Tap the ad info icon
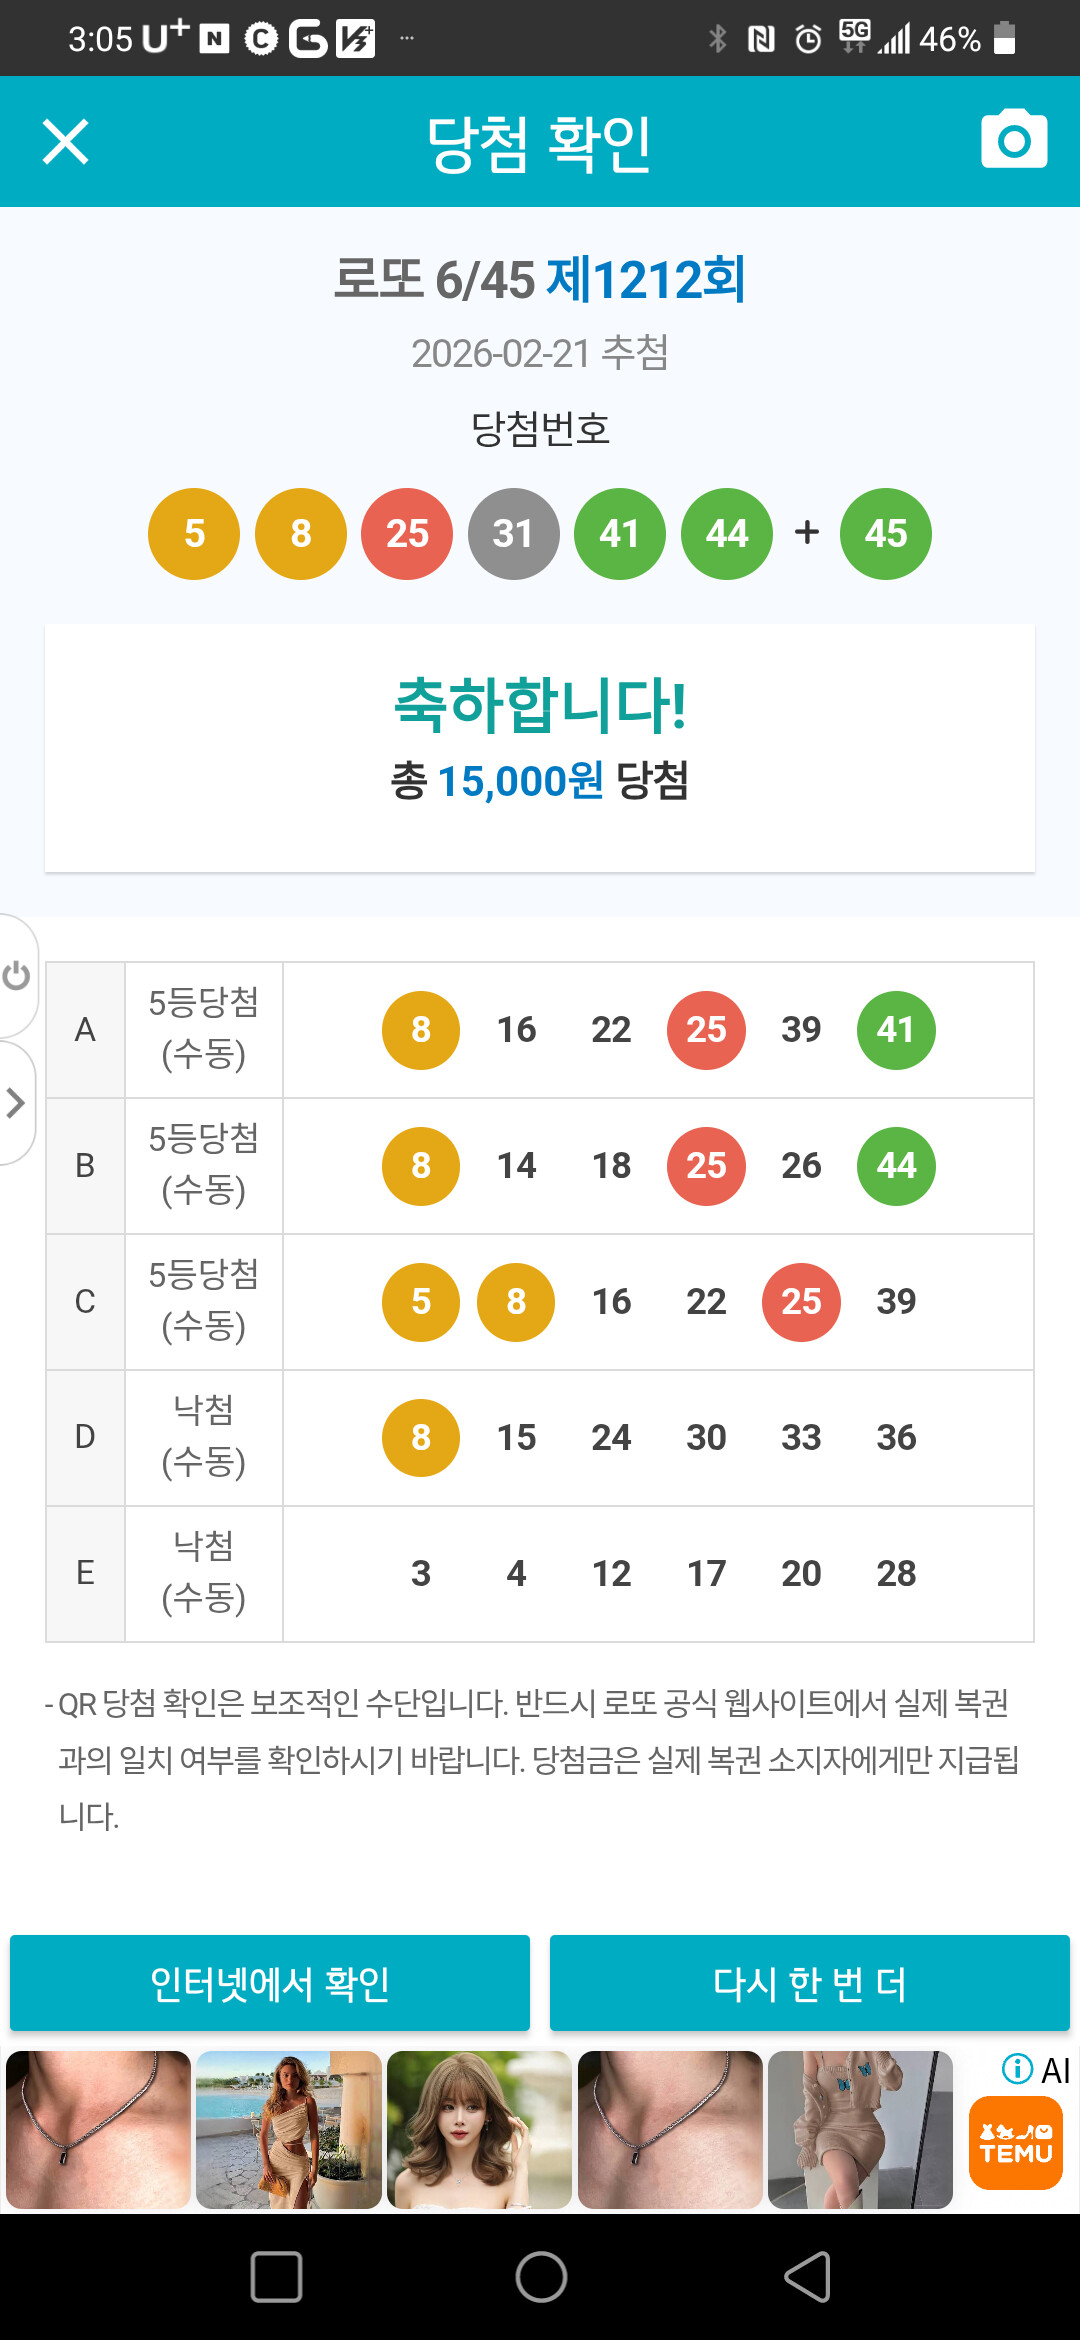The width and height of the screenshot is (1080, 2340). tap(1017, 2068)
